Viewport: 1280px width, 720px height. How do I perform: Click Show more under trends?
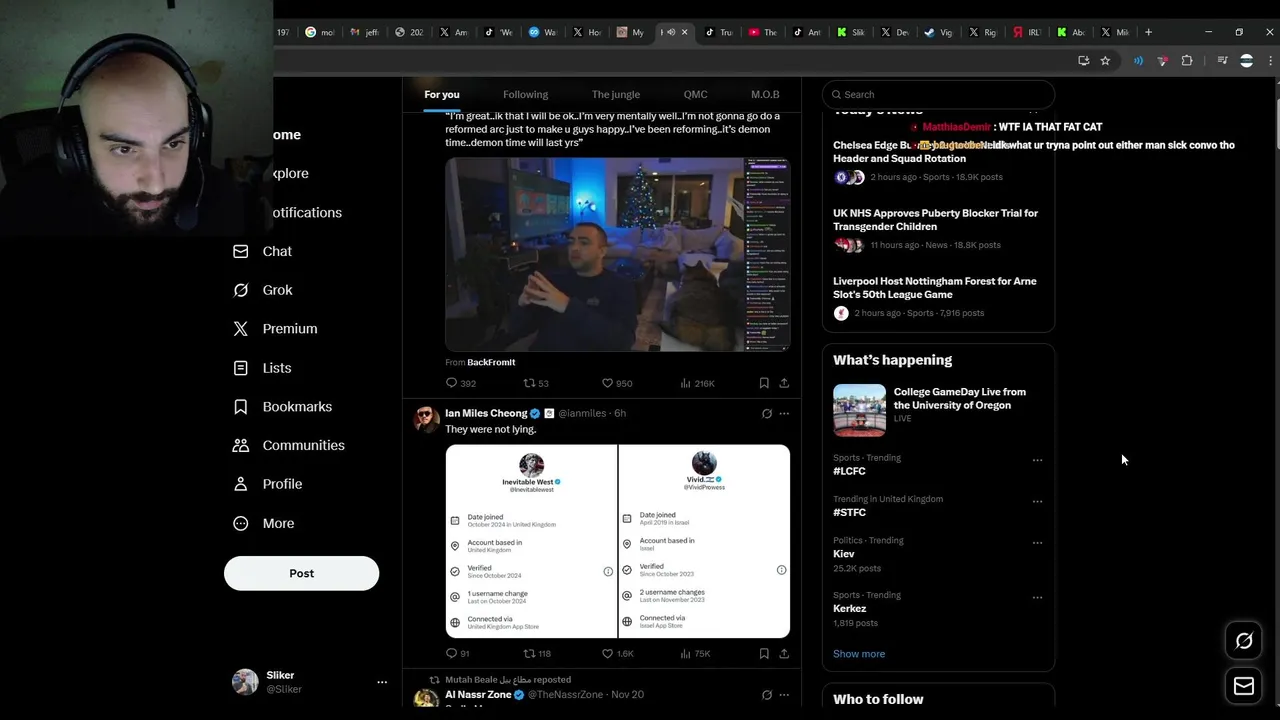[x=859, y=654]
